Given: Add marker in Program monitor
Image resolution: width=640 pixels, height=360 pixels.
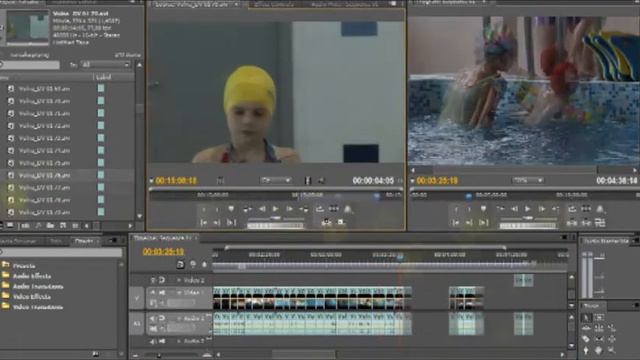Looking at the screenshot, I should (483, 209).
